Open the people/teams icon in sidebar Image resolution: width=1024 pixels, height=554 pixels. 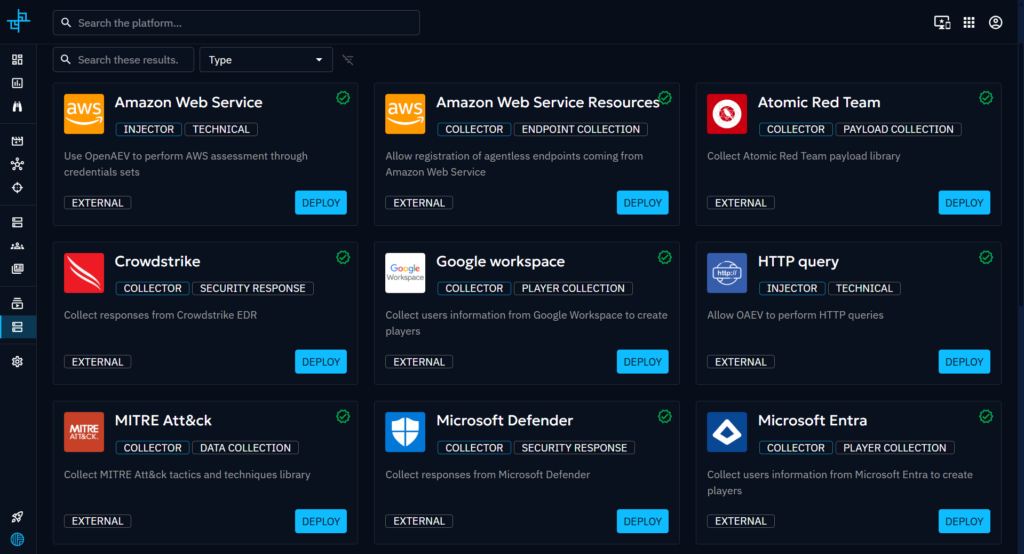17,245
